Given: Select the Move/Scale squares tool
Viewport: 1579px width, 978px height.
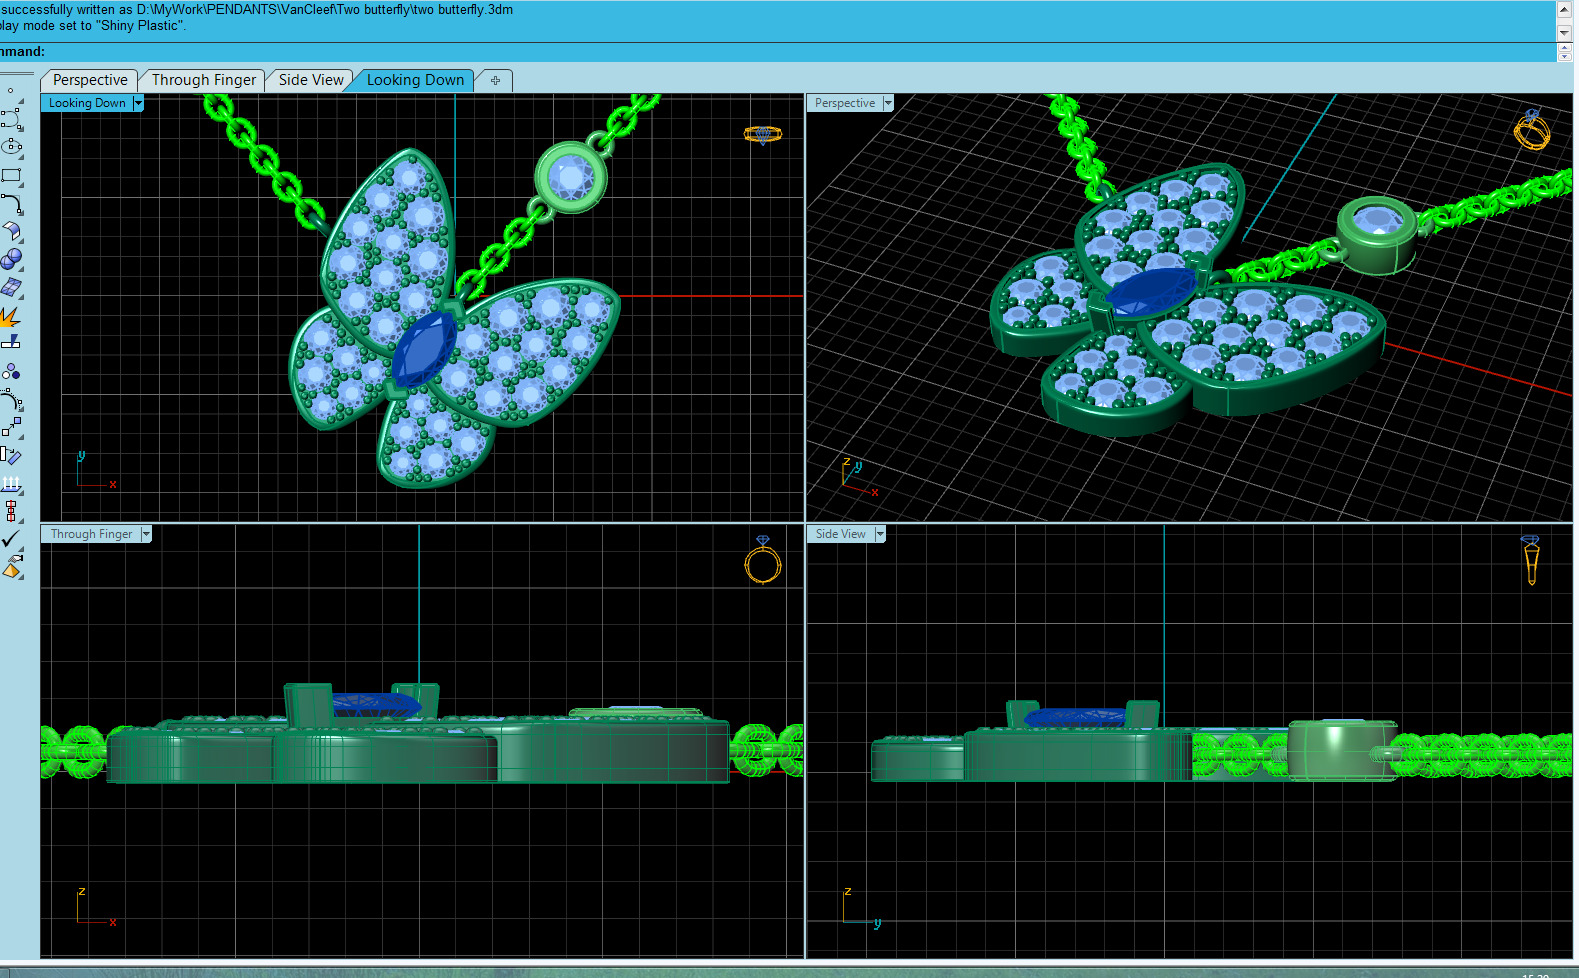Looking at the screenshot, I should click(x=11, y=428).
